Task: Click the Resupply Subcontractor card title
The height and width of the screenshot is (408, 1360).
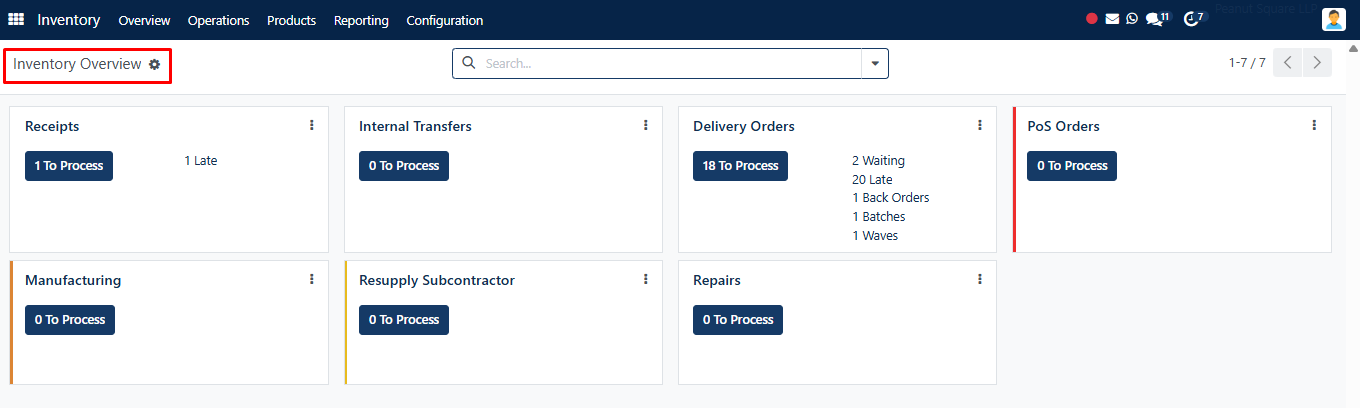Action: coord(437,280)
